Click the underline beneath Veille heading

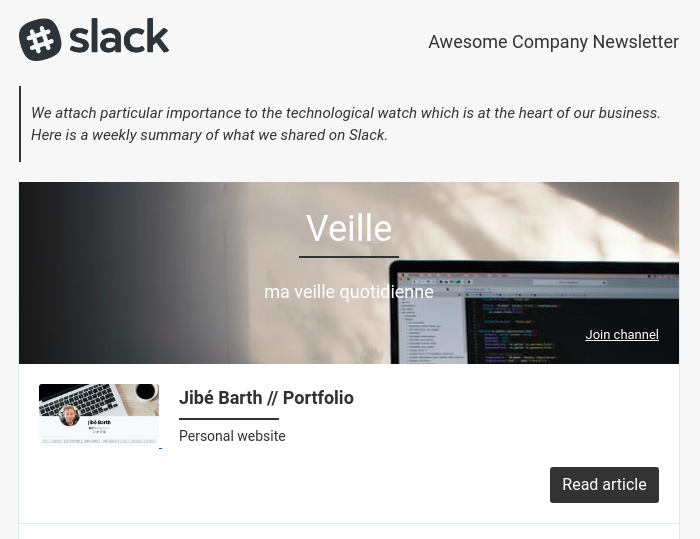coord(348,257)
